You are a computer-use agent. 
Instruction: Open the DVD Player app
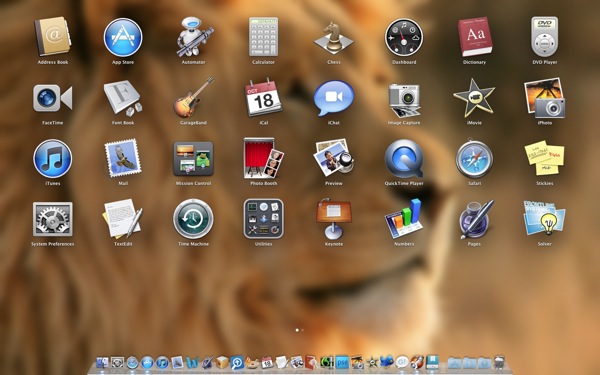(545, 37)
